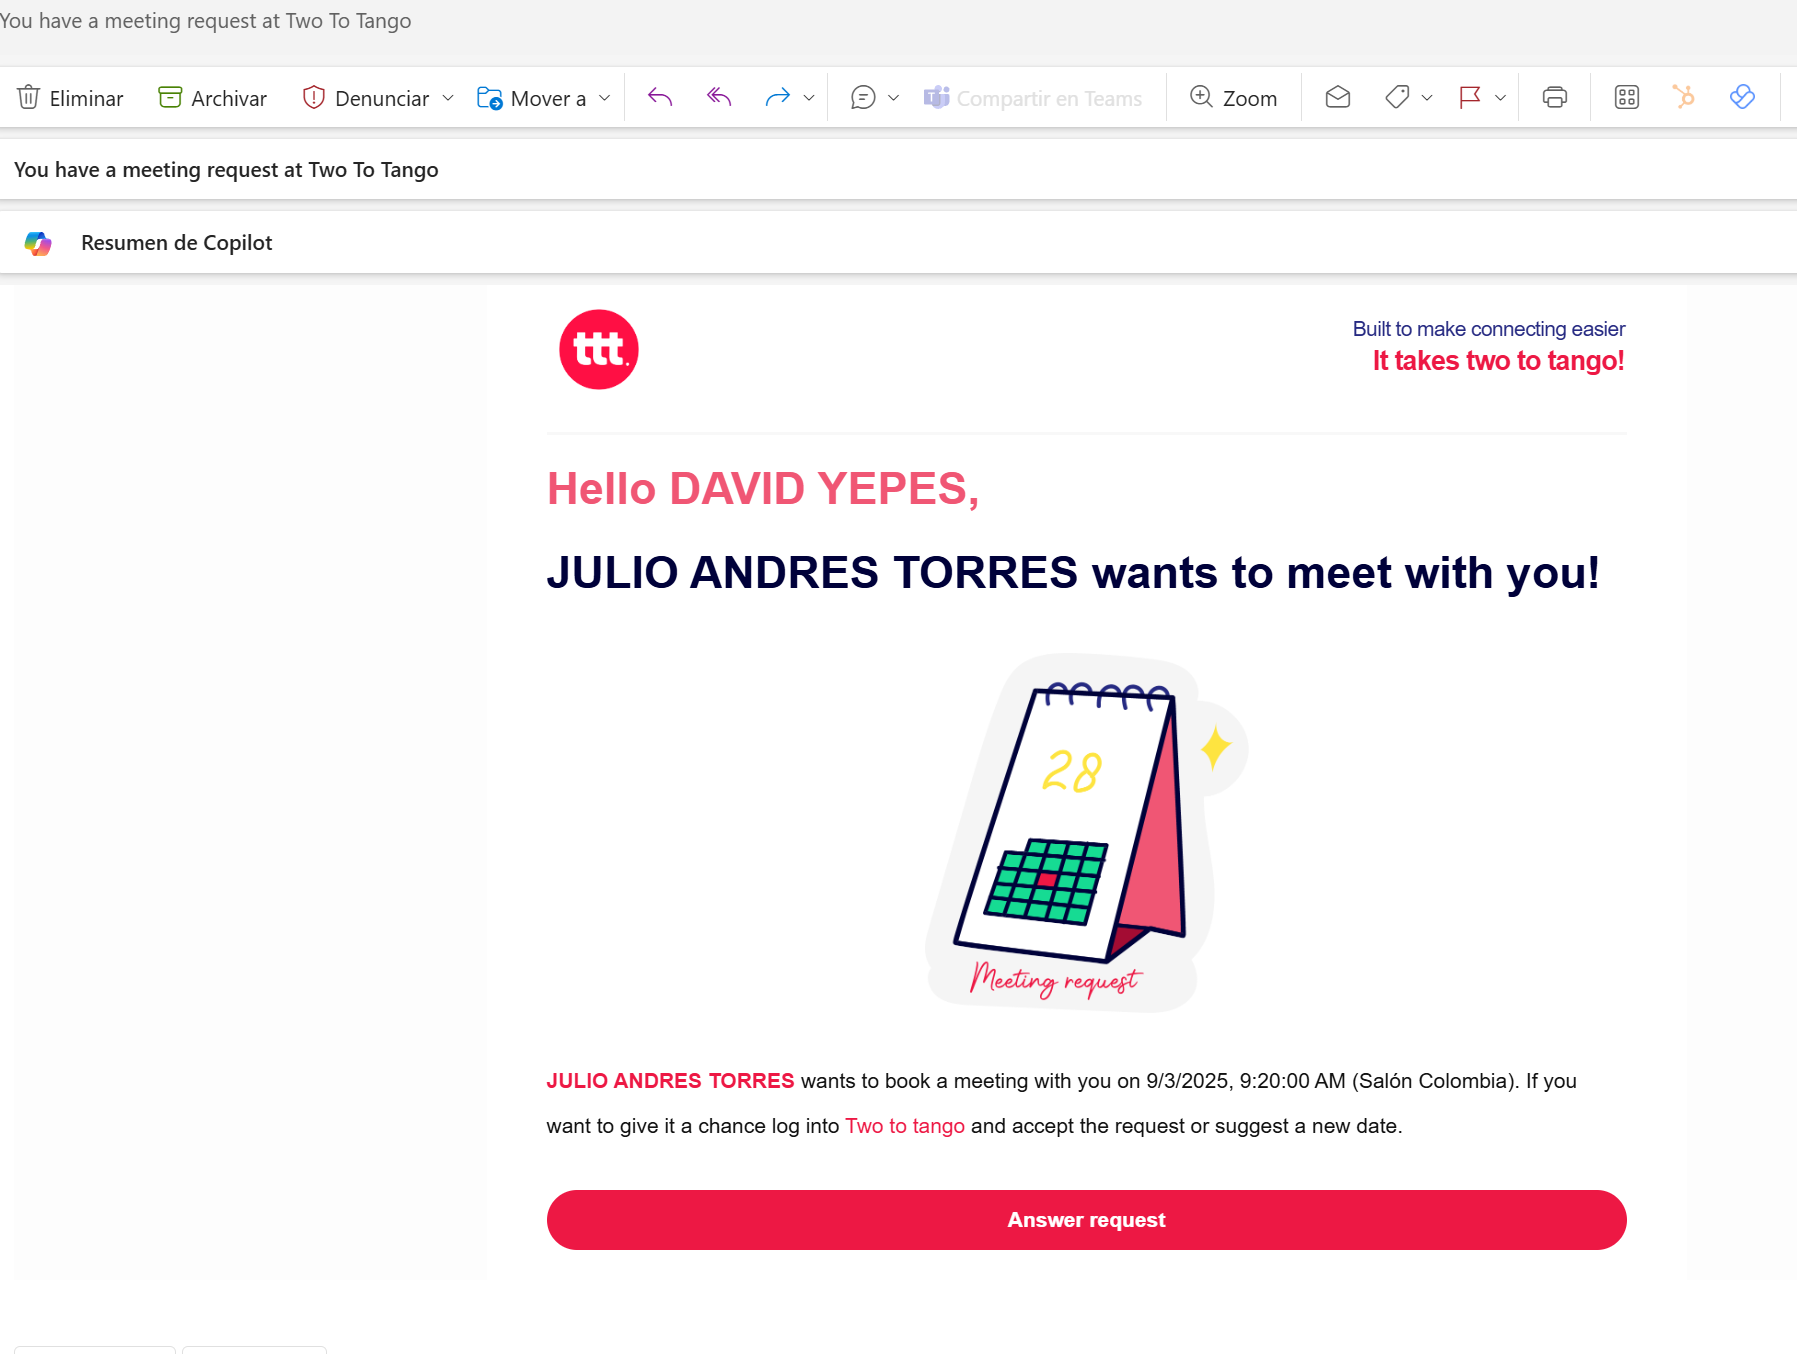Screen dimensions: 1797x1354
Task: Click the Answer request button
Action: (x=1086, y=1220)
